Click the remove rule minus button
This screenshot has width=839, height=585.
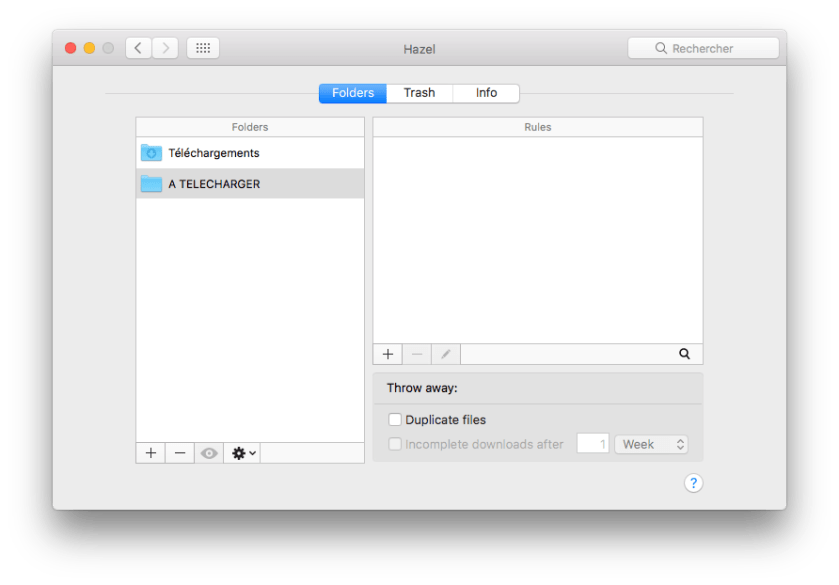[417, 354]
